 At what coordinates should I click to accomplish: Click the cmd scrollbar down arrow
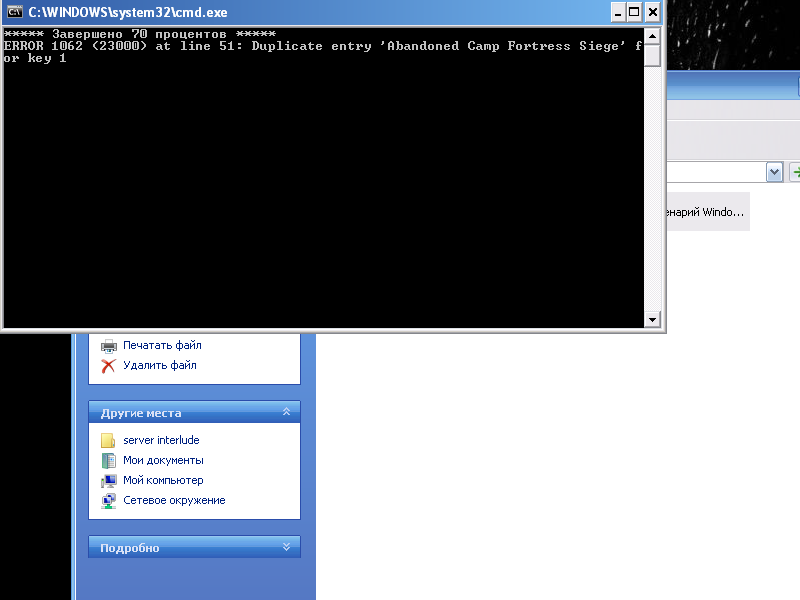(x=652, y=320)
